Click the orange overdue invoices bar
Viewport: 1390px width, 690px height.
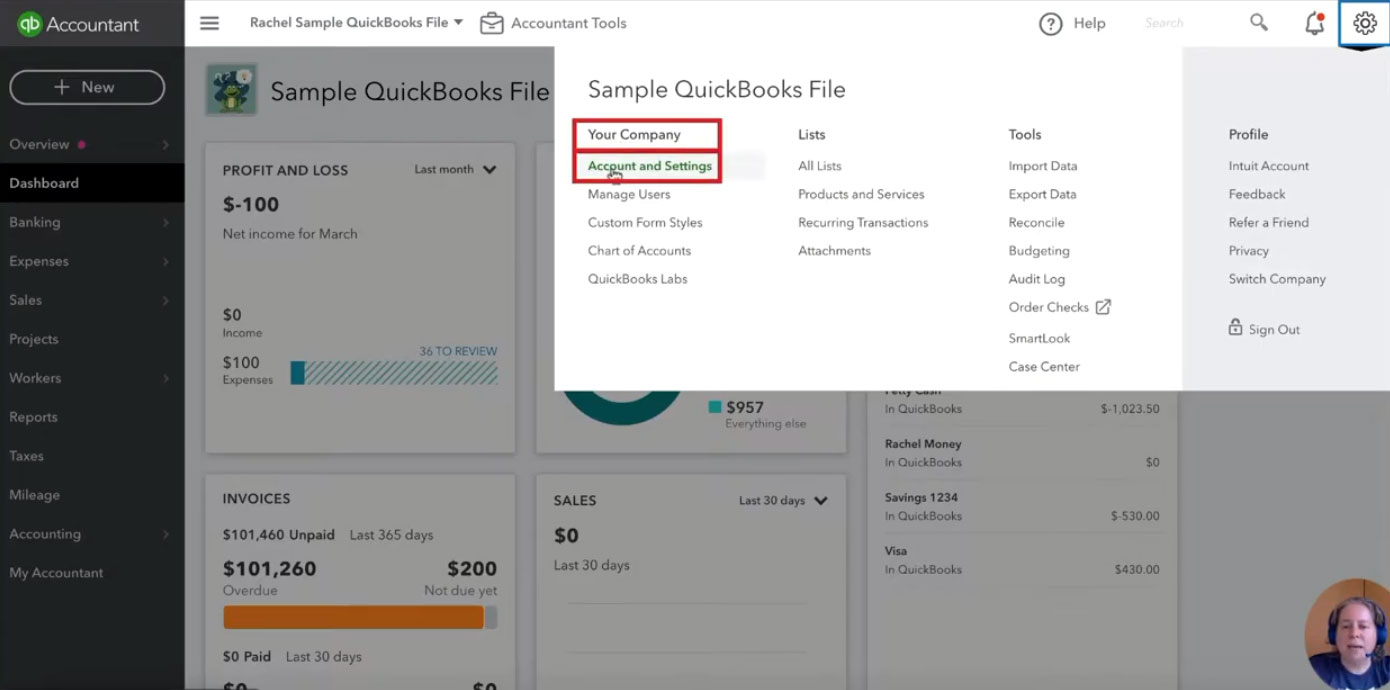pyautogui.click(x=353, y=618)
